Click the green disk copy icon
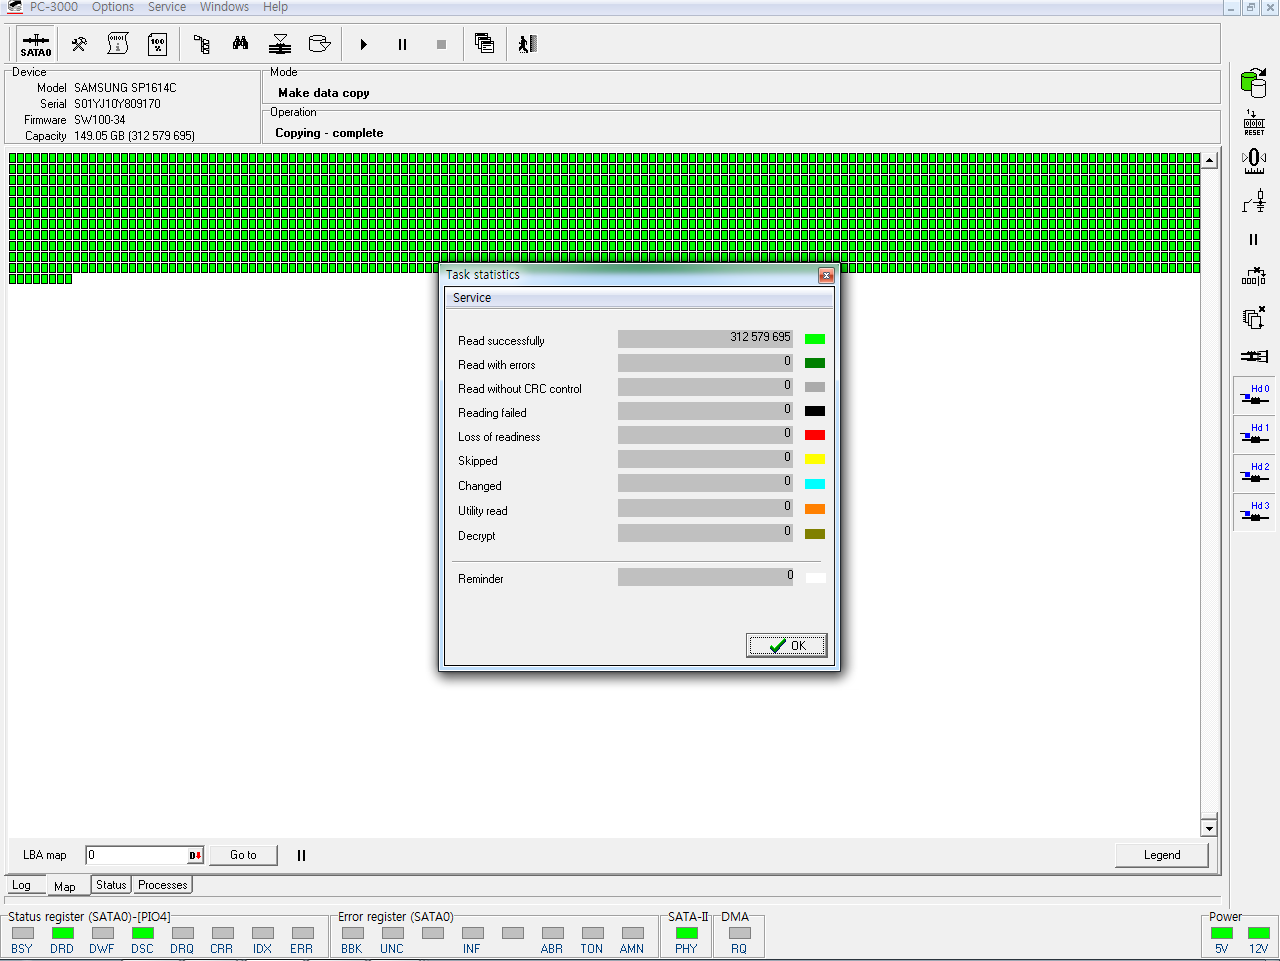1280x961 pixels. point(1253,84)
